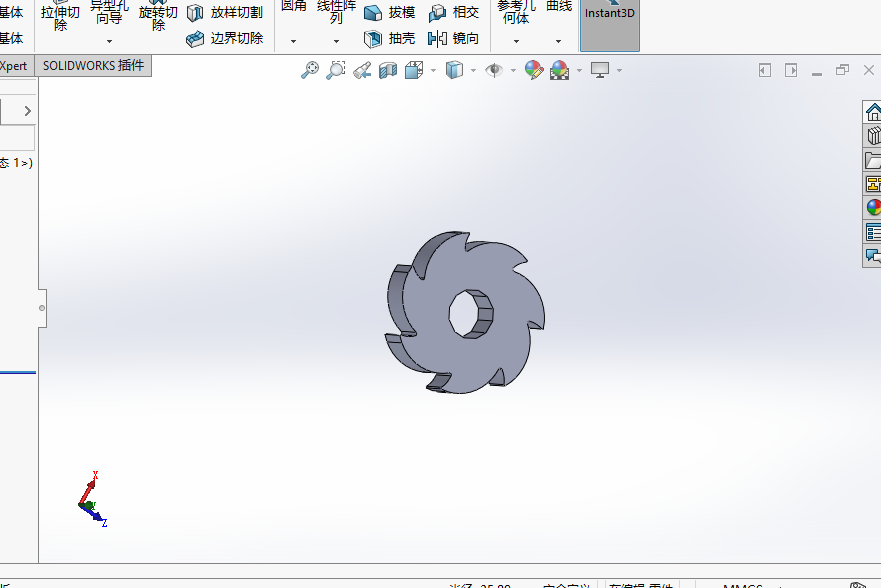The image size is (881, 588).
Task: Open the SOLIDWORKS 插件 tab
Action: [93, 66]
